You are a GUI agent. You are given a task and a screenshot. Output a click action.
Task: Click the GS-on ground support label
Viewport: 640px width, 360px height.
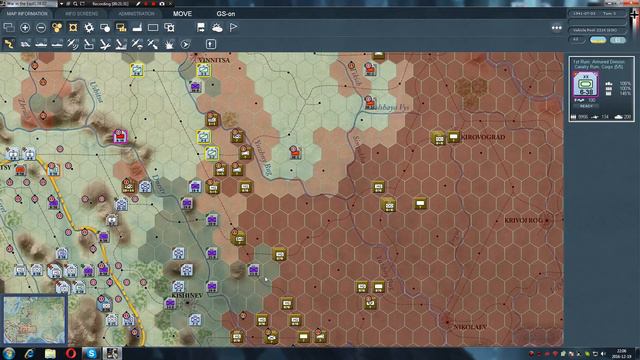226,14
